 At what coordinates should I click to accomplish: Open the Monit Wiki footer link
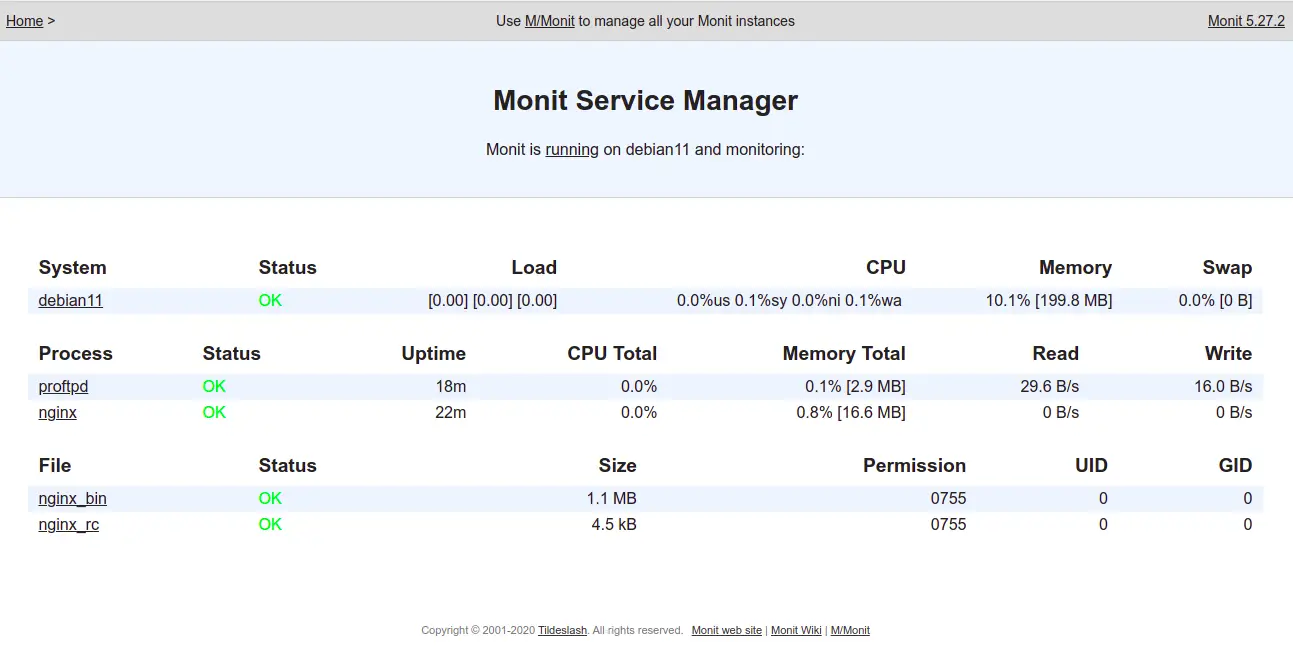coord(796,630)
